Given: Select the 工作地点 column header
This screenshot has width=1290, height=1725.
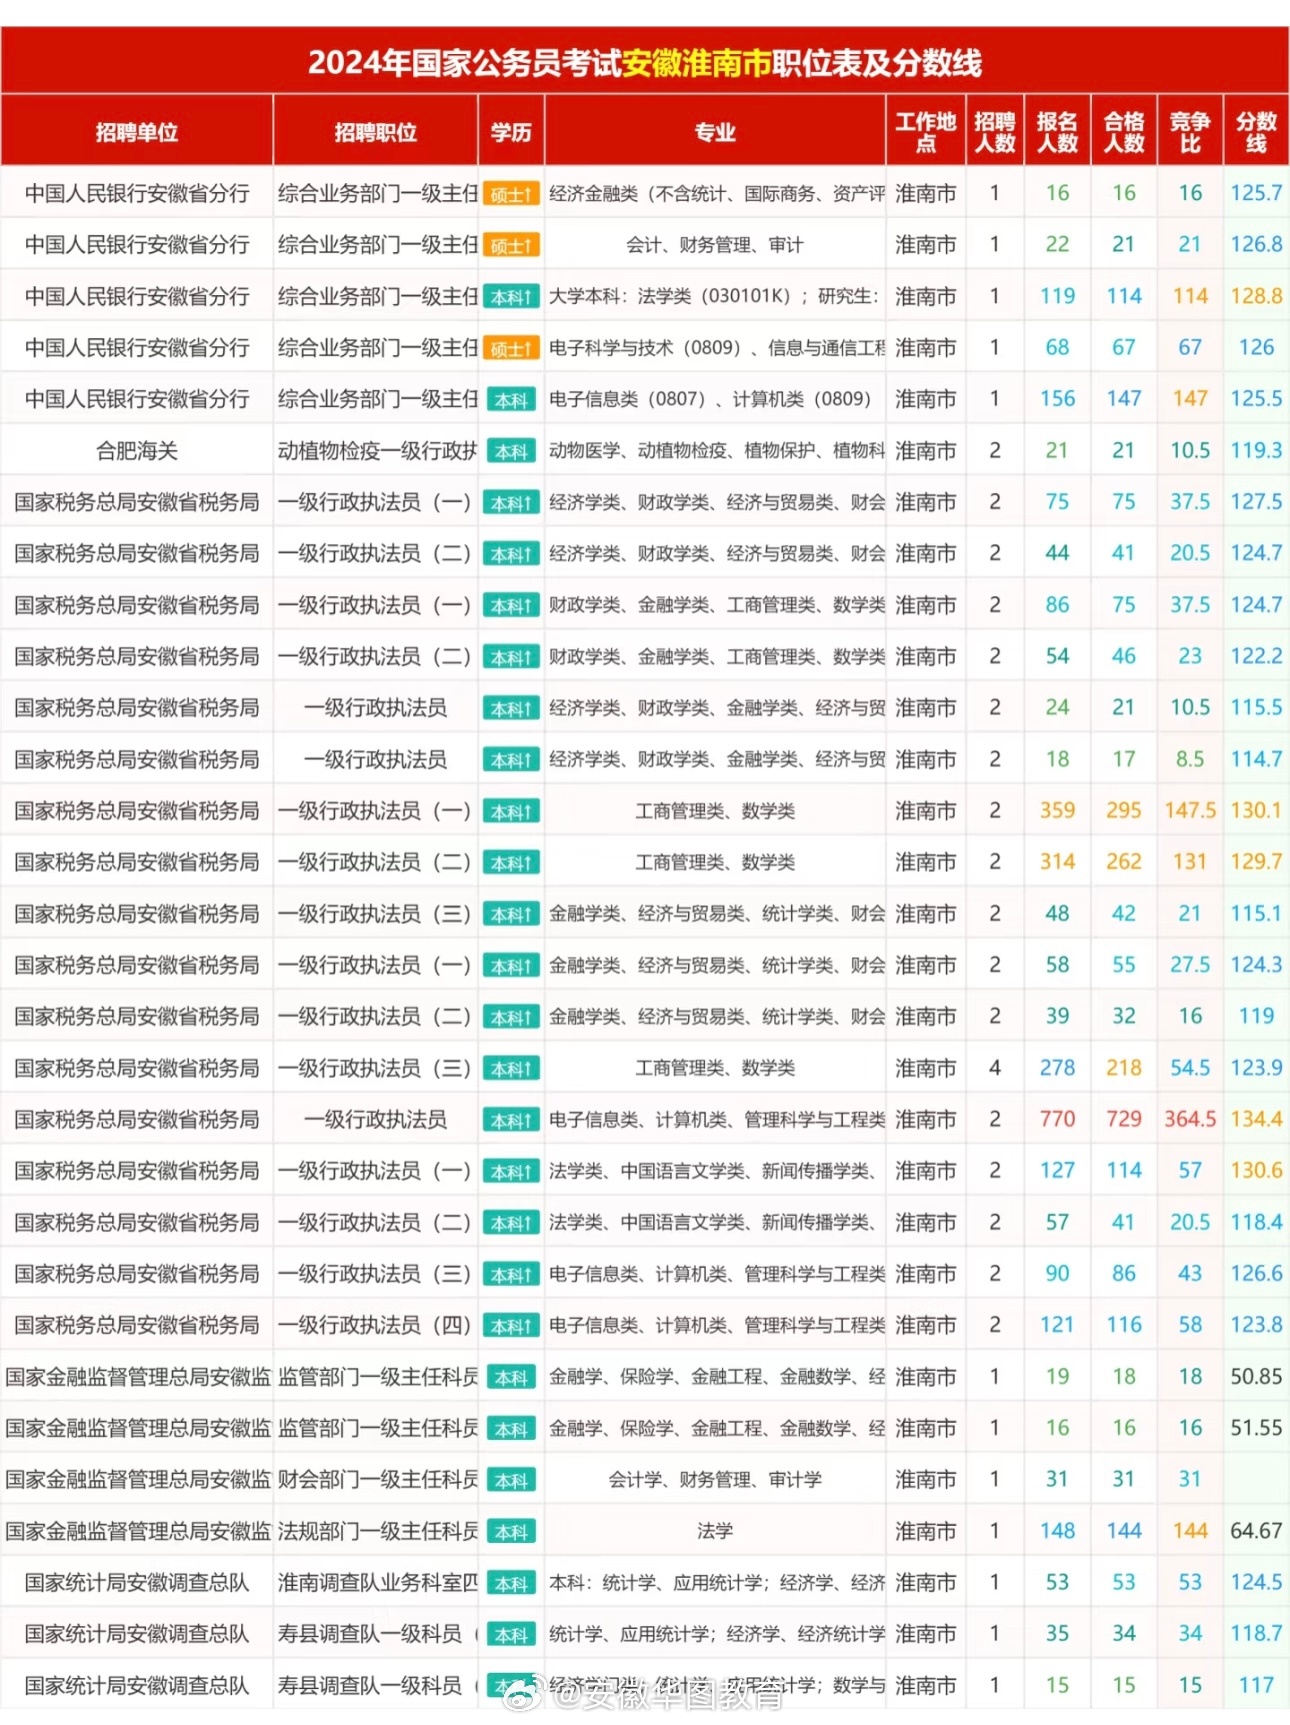Looking at the screenshot, I should click(926, 132).
